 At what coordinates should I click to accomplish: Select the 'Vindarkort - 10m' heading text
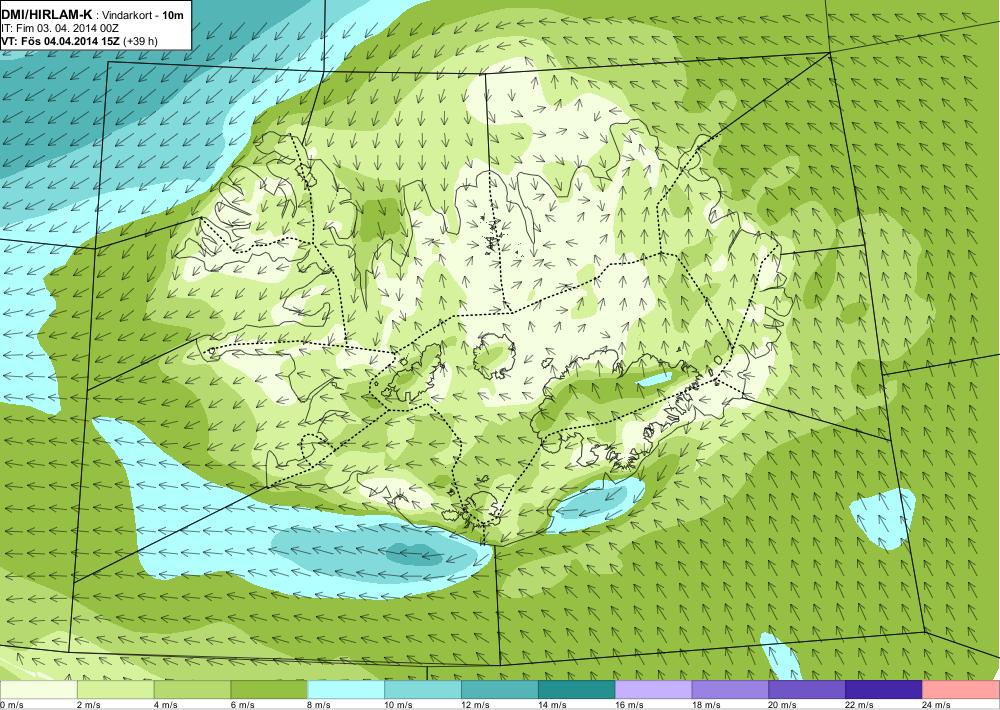click(x=143, y=14)
